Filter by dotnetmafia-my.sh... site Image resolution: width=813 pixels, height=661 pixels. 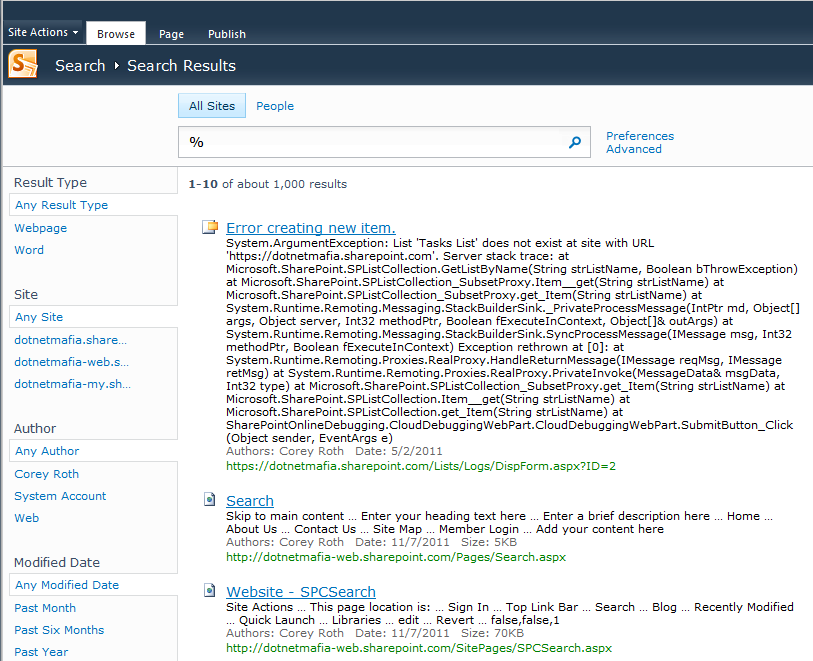pos(73,384)
